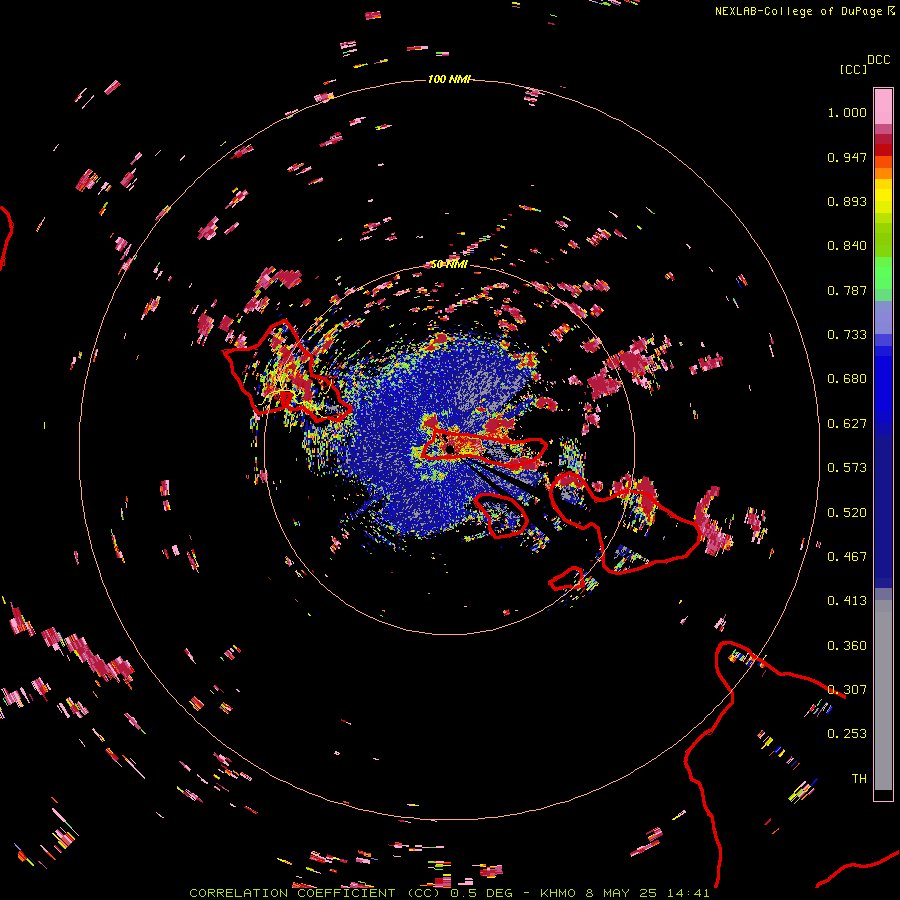Select the 1.000 scale value
Screen dimensions: 900x900
pyautogui.click(x=847, y=112)
